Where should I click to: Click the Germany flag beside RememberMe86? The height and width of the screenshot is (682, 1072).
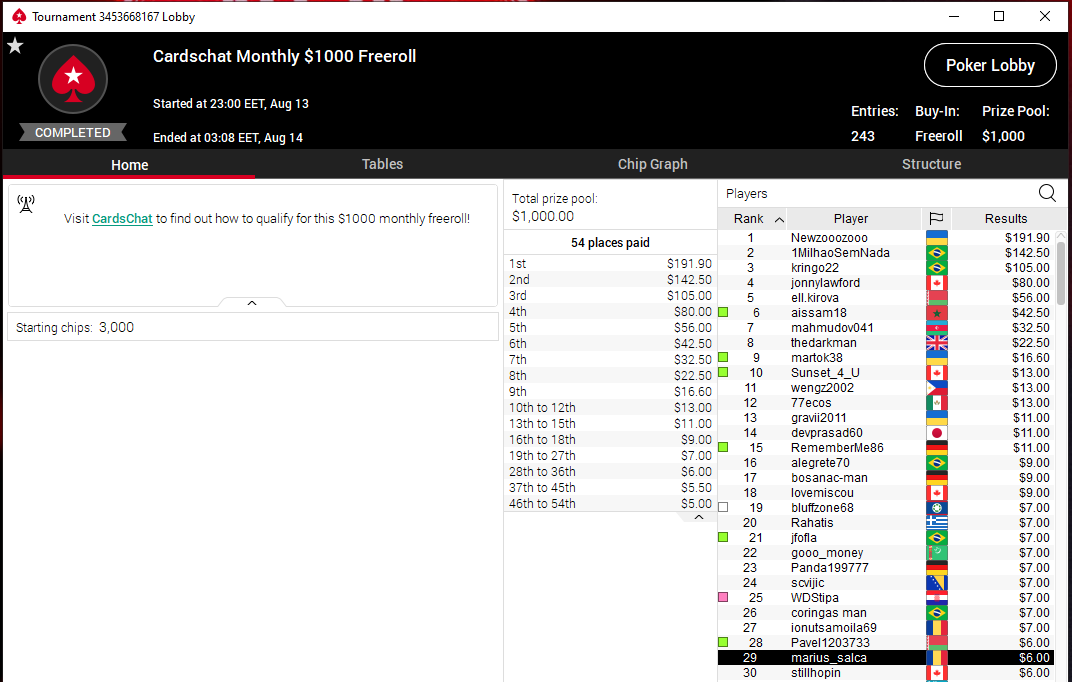[937, 448]
